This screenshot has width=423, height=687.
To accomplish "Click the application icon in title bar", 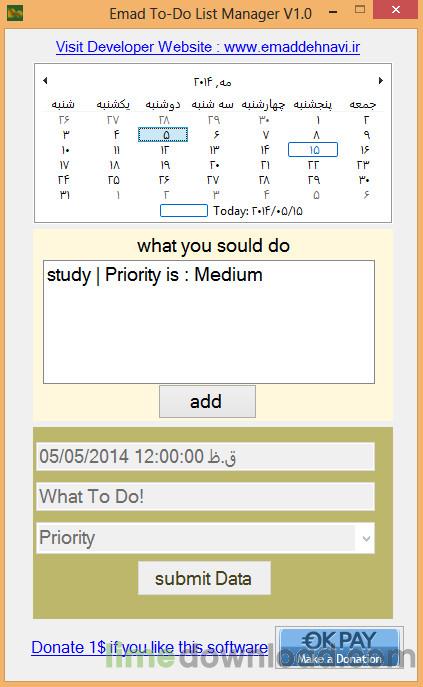I will pyautogui.click(x=15, y=14).
